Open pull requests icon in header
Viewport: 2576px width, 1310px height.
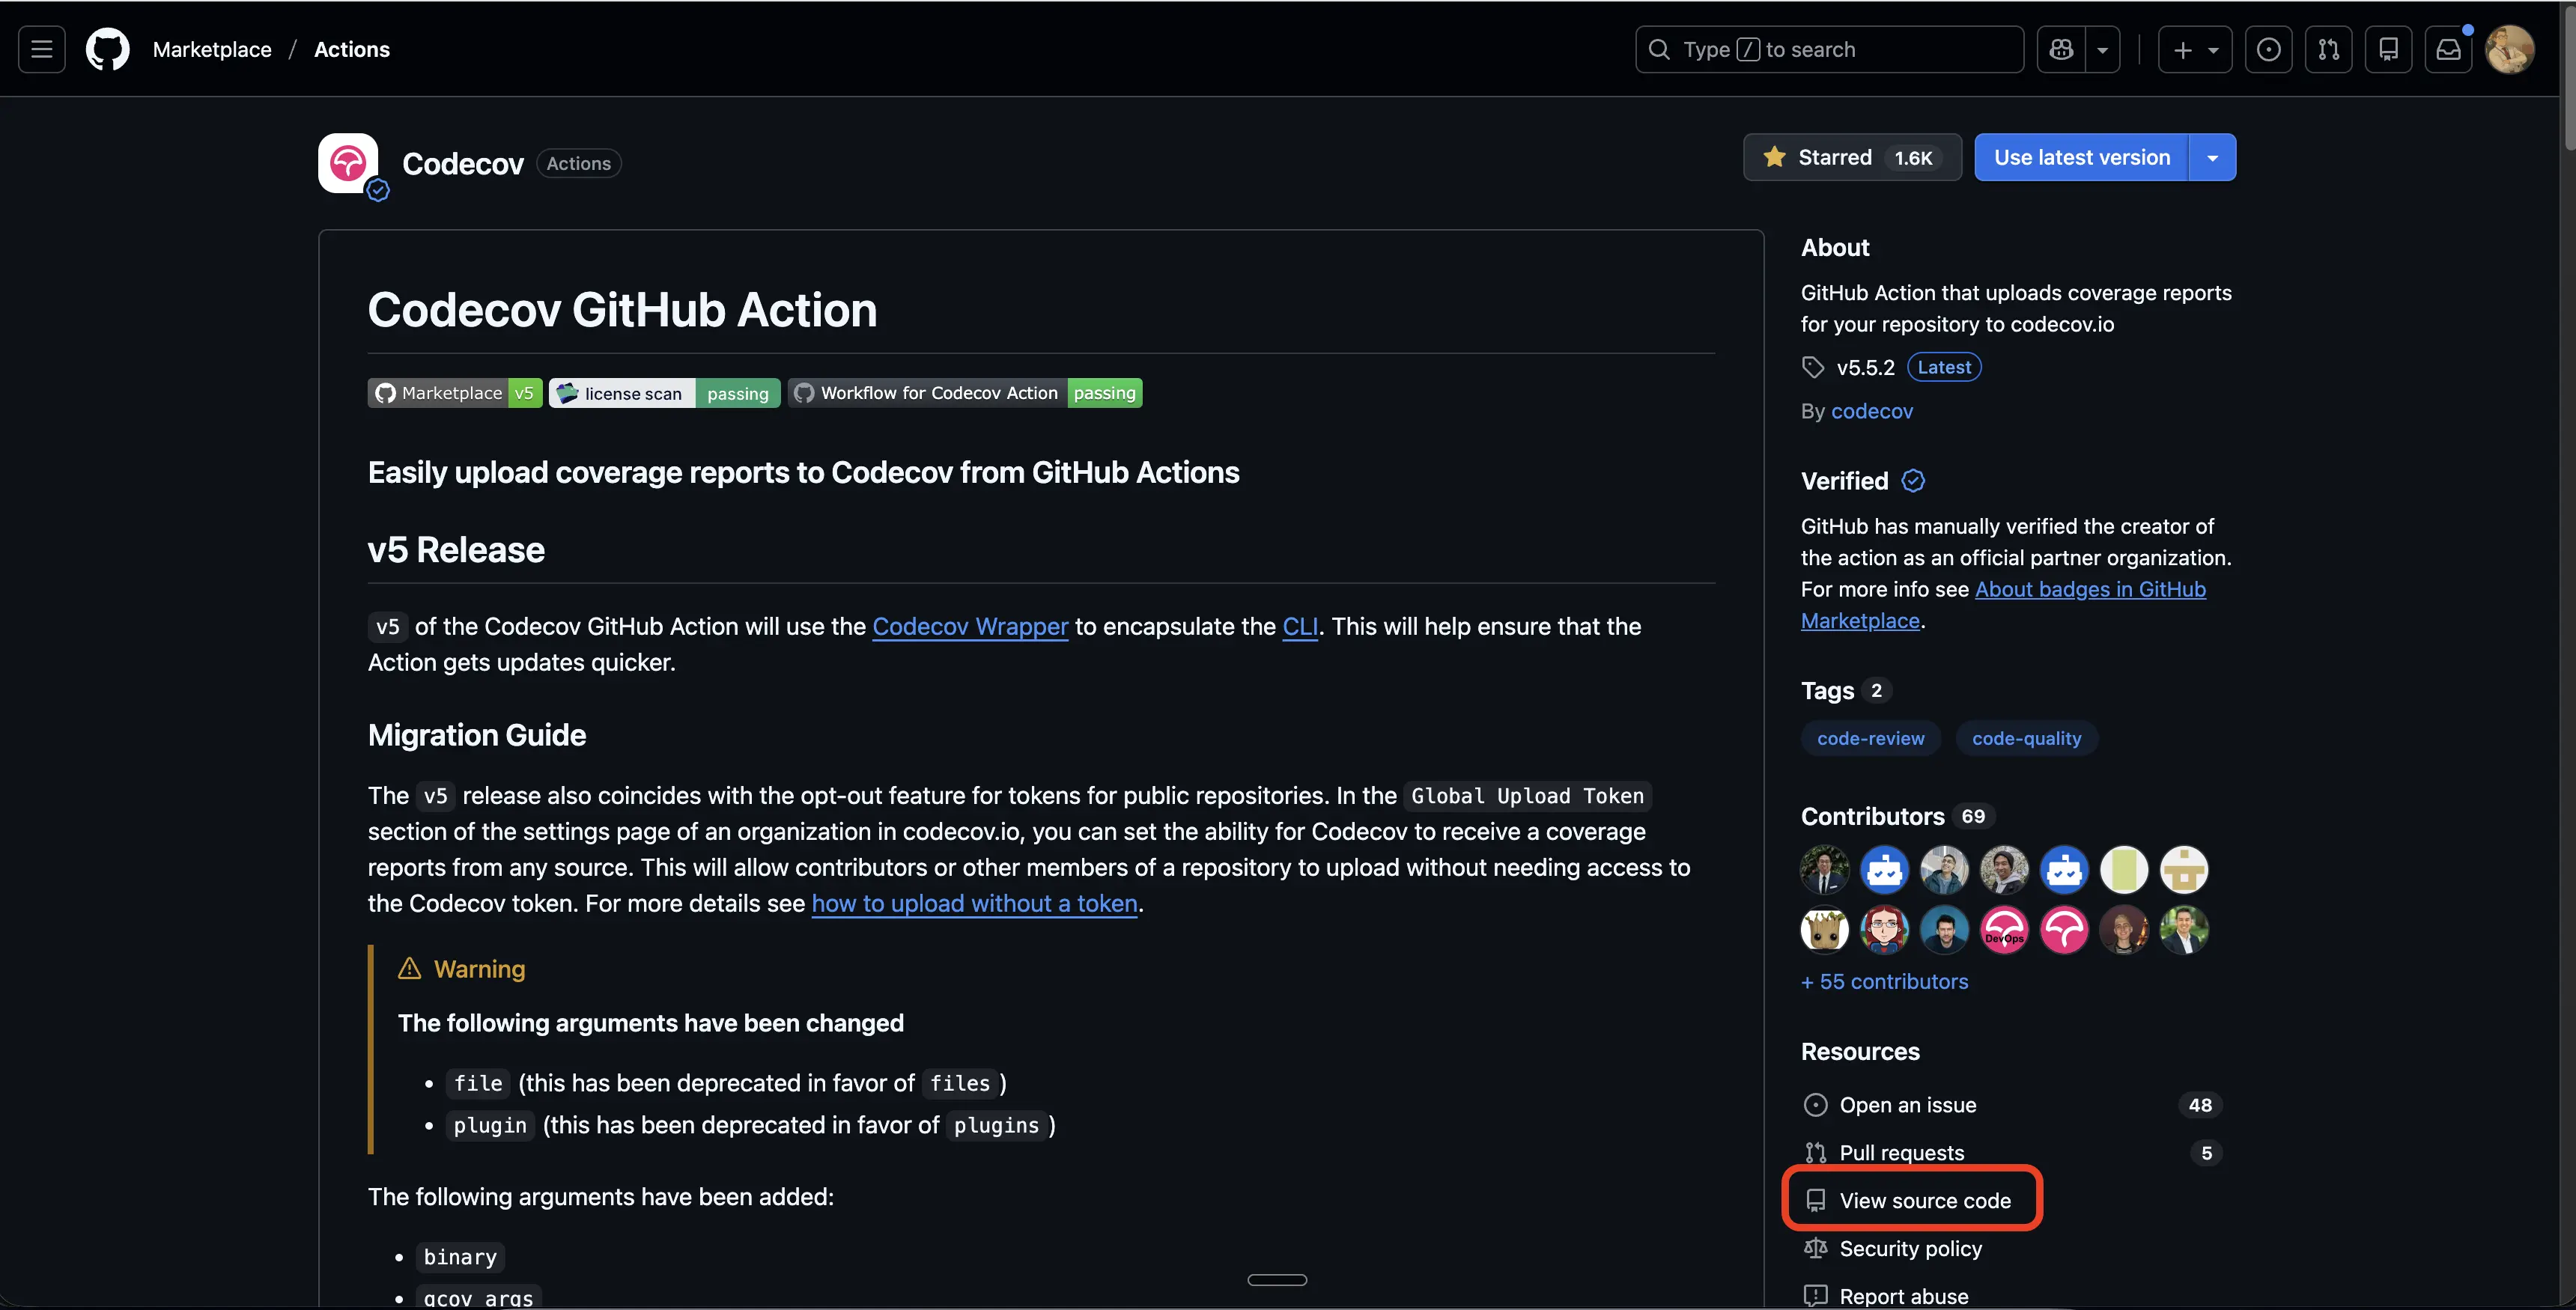click(x=2328, y=49)
